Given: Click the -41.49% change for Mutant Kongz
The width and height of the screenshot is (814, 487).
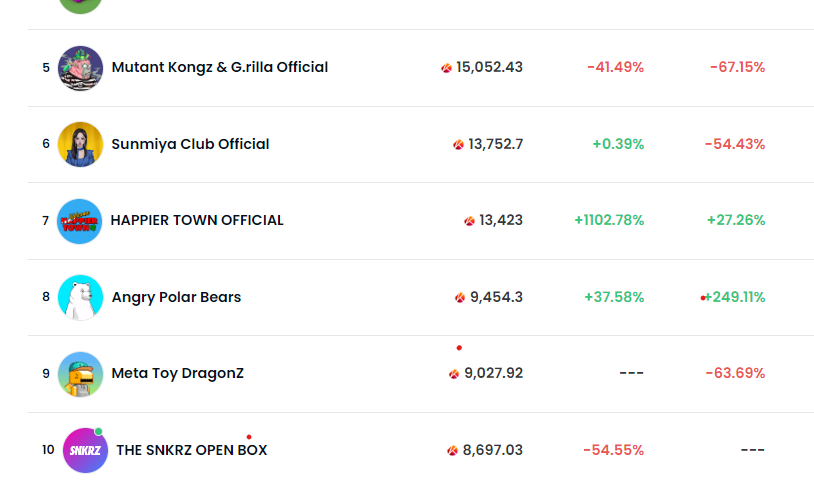Looking at the screenshot, I should pyautogui.click(x=616, y=67).
